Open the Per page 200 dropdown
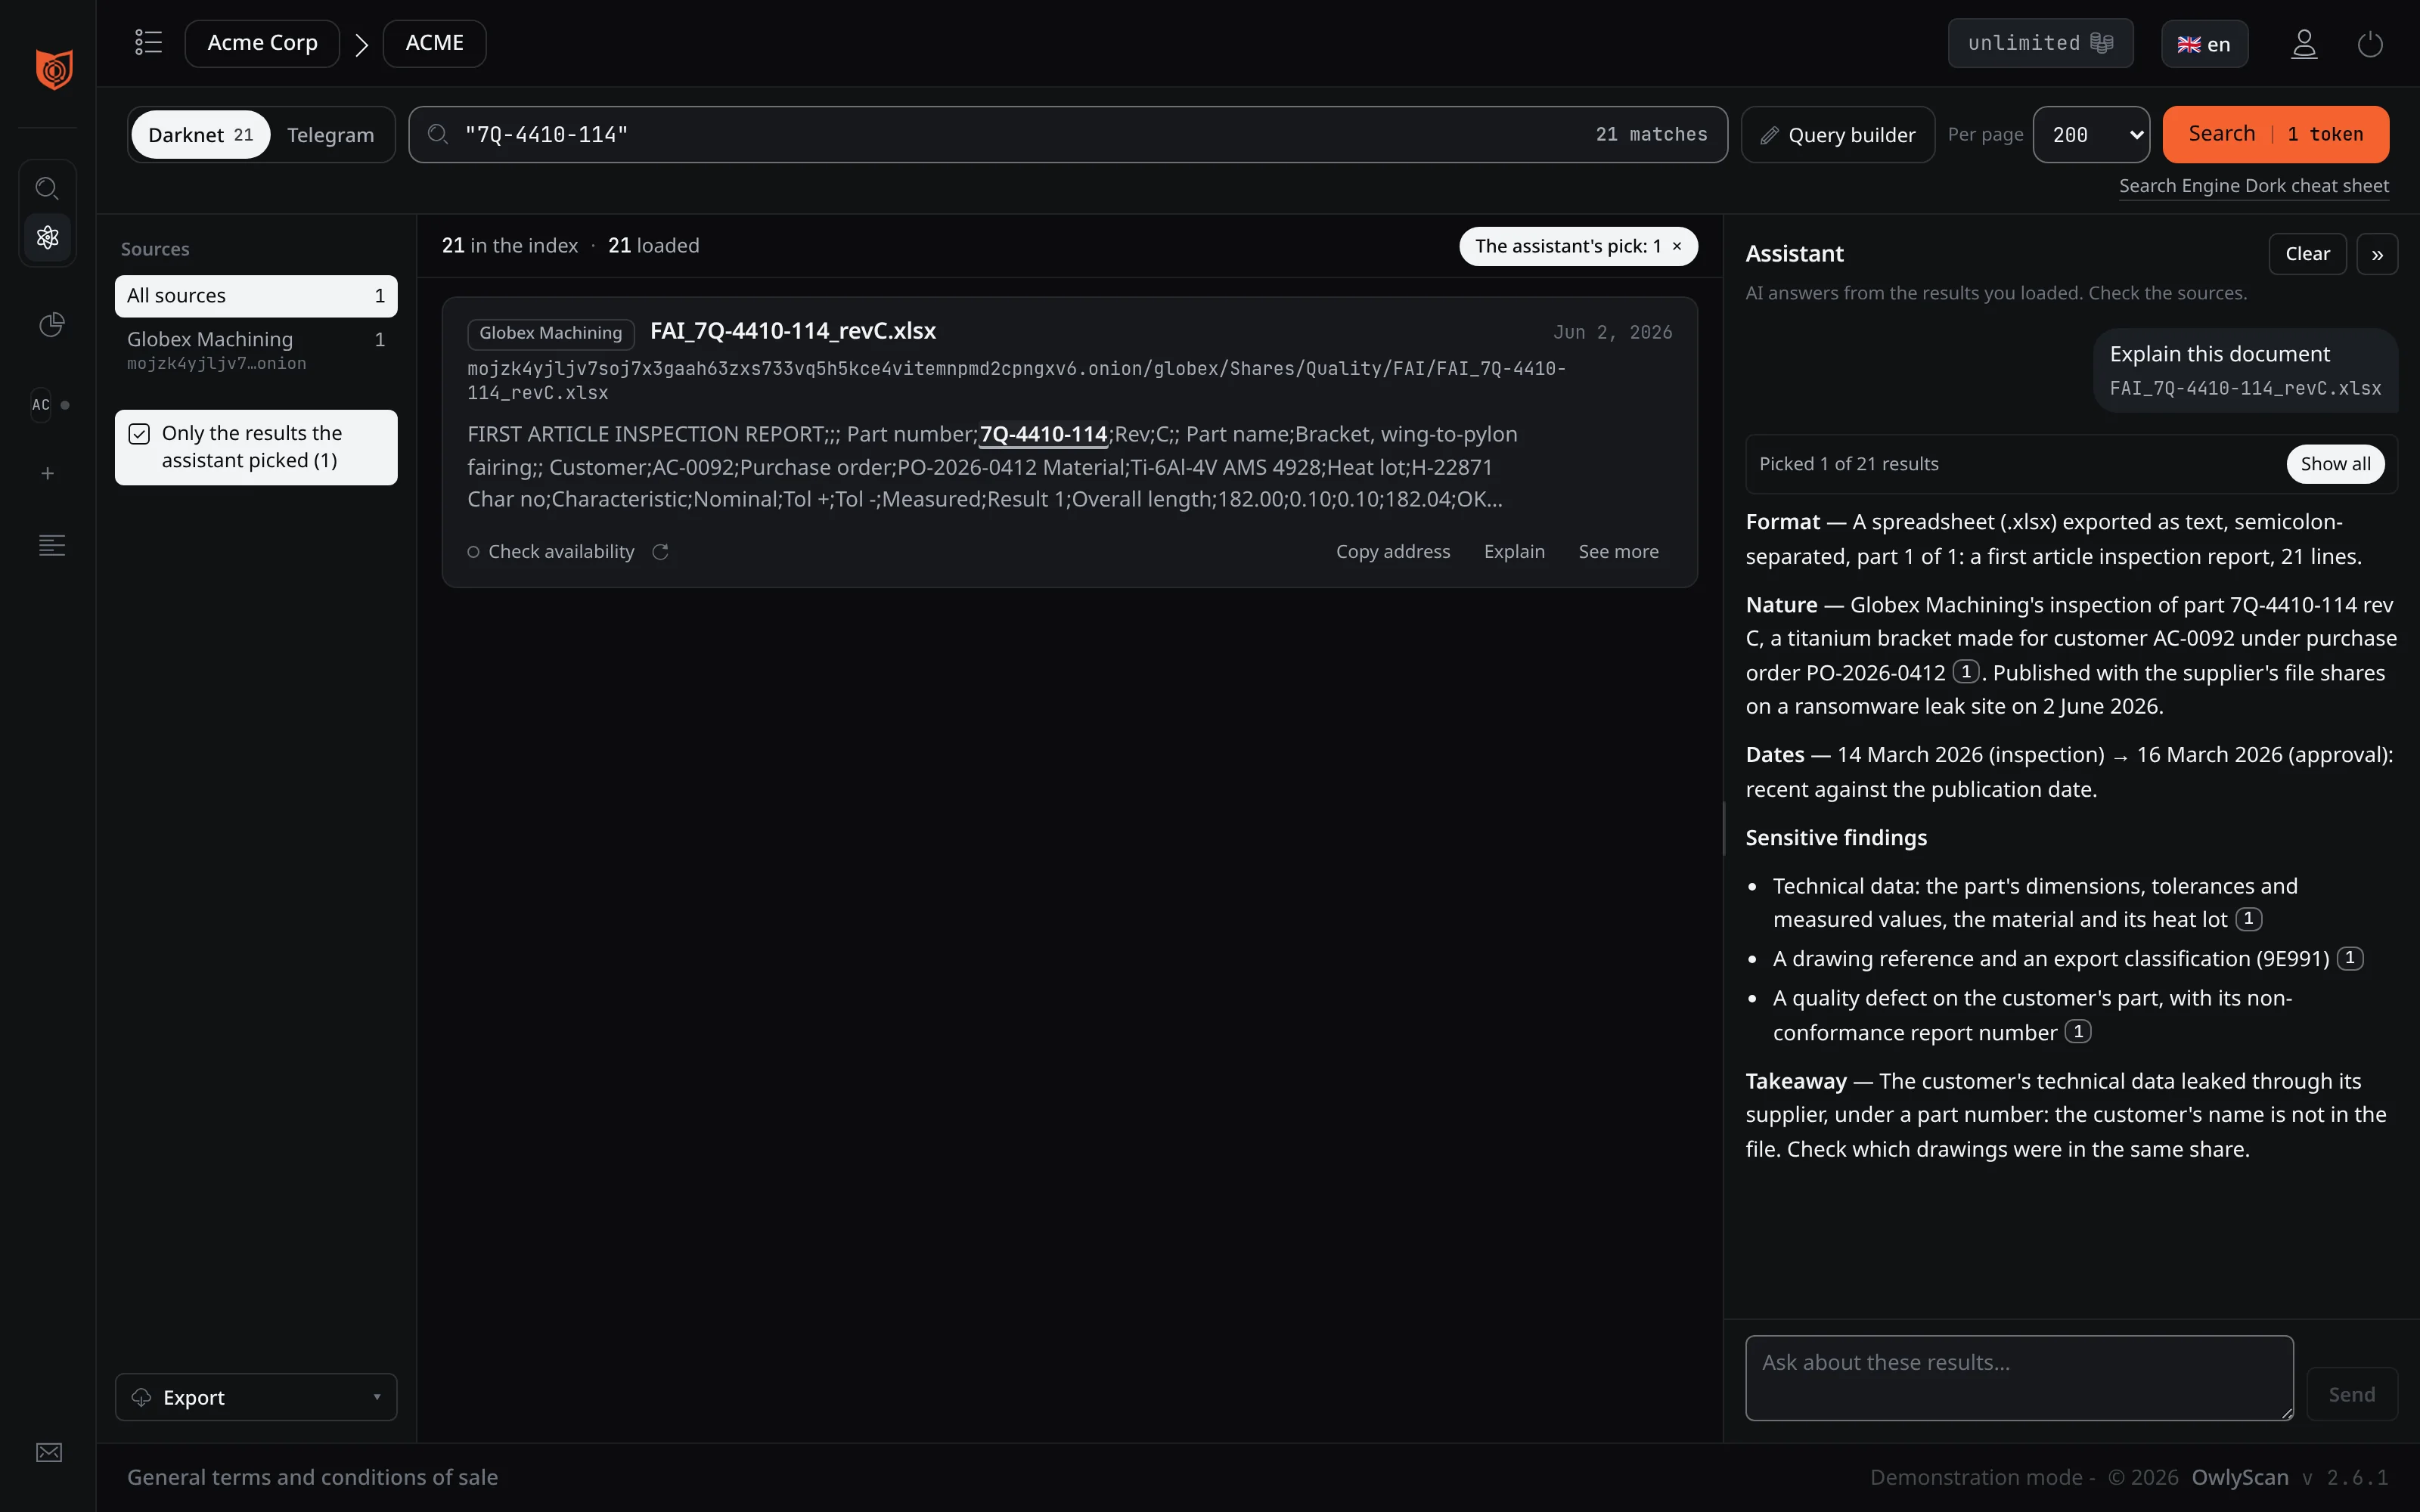The image size is (2420, 1512). click(2091, 135)
